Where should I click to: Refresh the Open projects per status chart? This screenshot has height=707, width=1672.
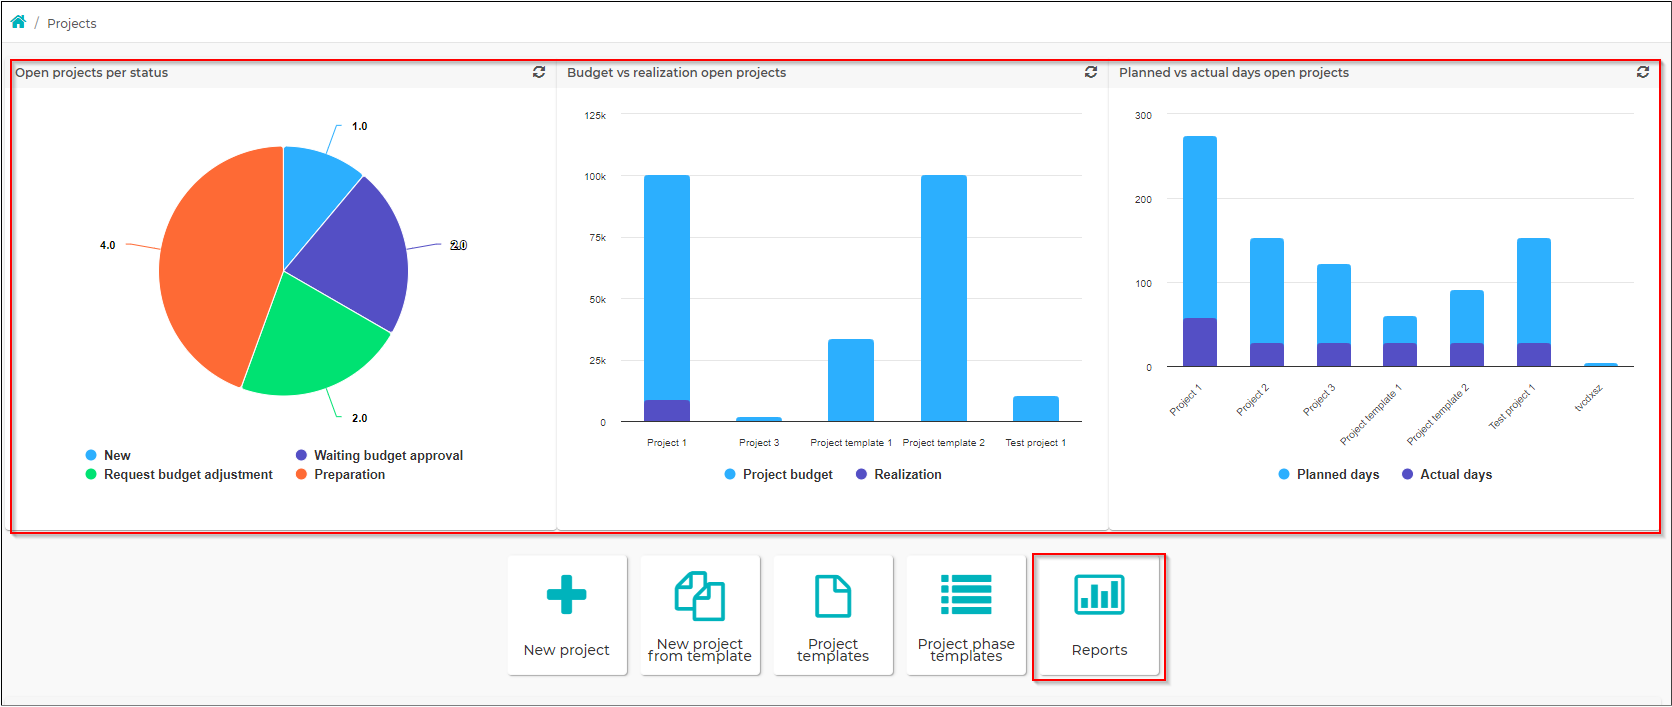pyautogui.click(x=539, y=72)
